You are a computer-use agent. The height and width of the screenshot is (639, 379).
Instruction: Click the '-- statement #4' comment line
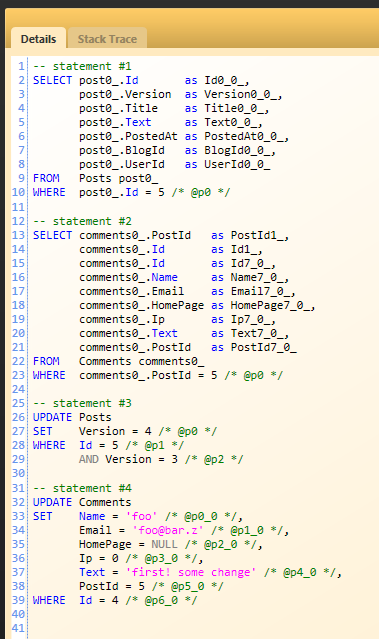[82, 488]
